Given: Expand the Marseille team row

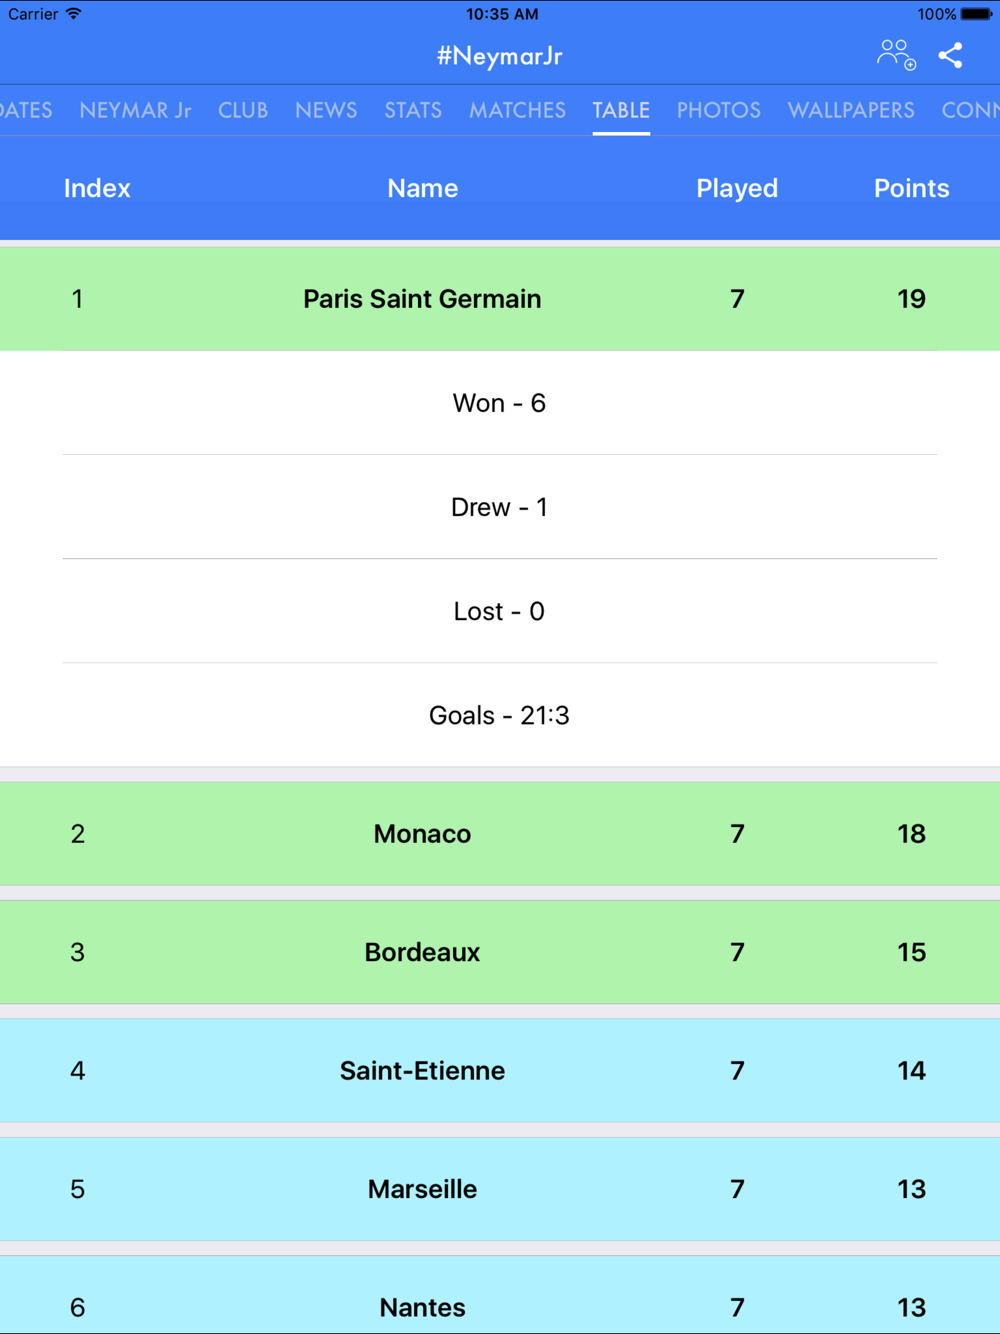Looking at the screenshot, I should pos(500,1189).
